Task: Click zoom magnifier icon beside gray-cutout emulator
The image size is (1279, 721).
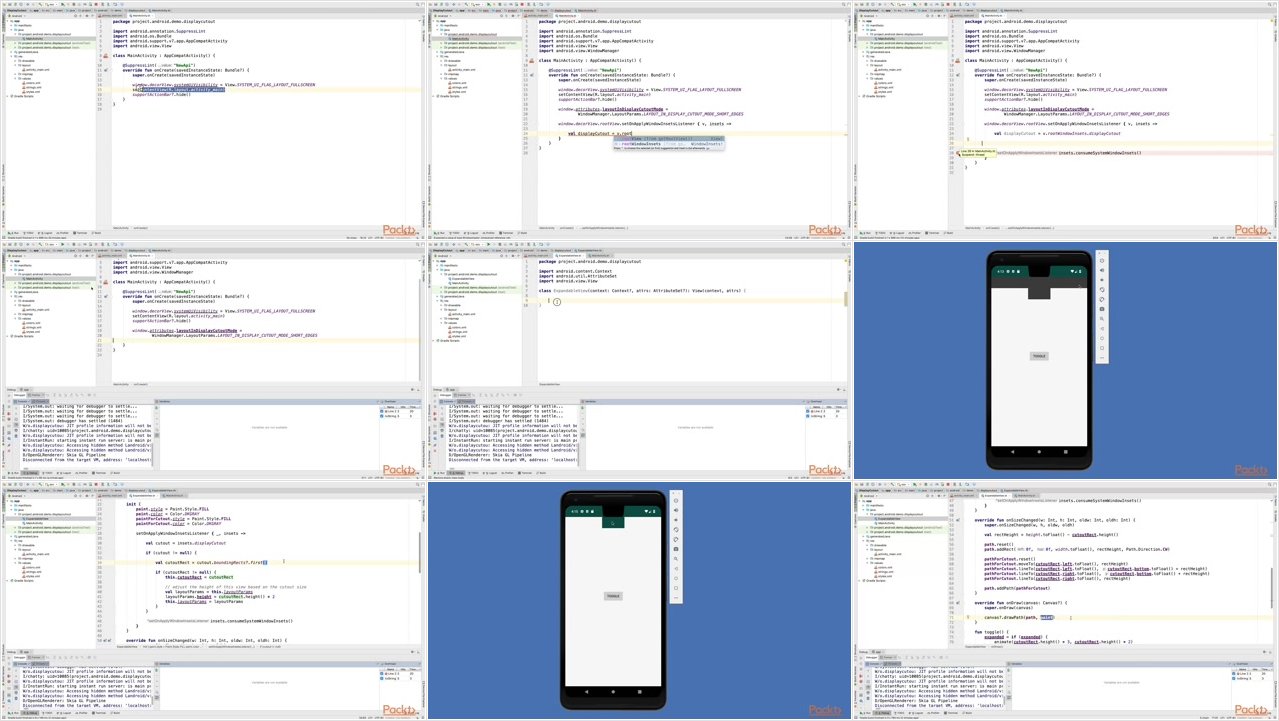Action: pyautogui.click(x=1102, y=319)
